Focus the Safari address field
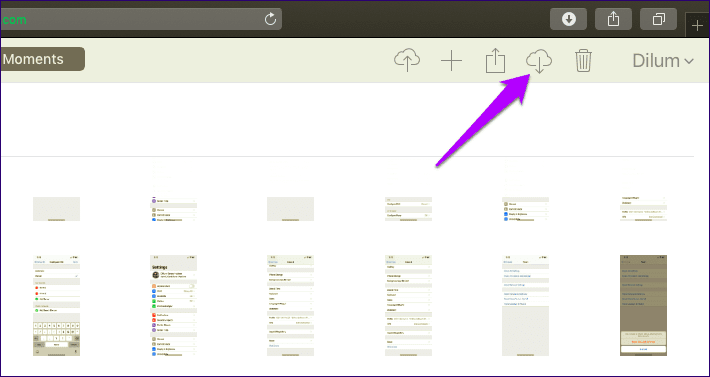 [x=141, y=19]
